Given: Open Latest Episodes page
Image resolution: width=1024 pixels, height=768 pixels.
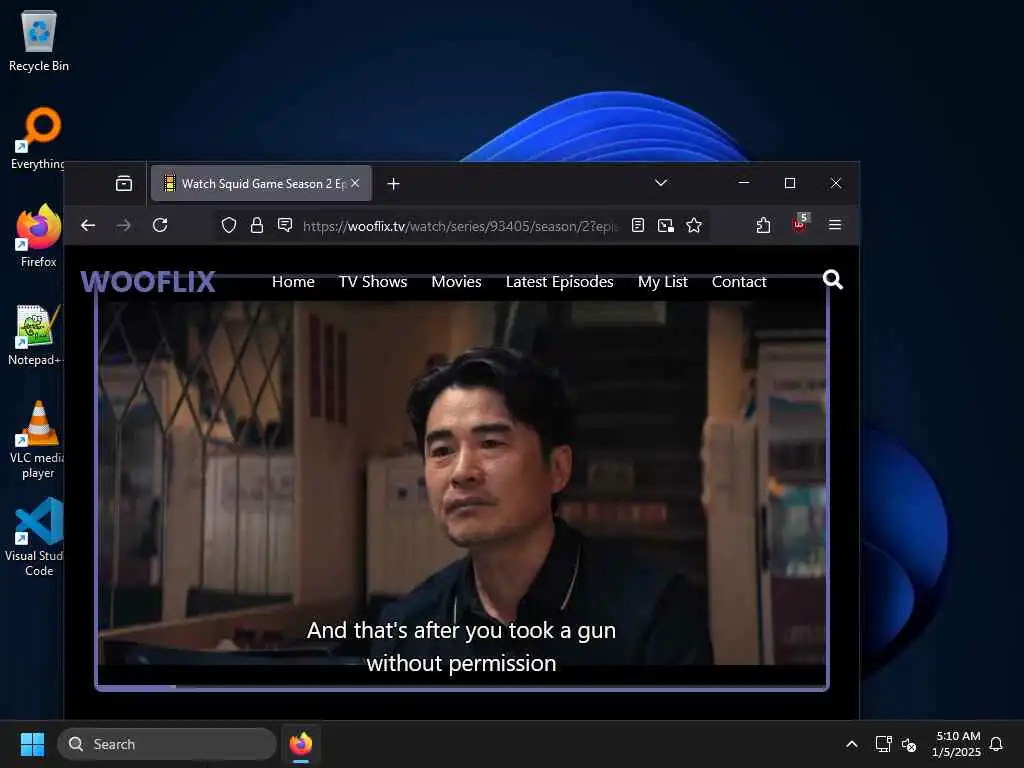Looking at the screenshot, I should pyautogui.click(x=560, y=281).
